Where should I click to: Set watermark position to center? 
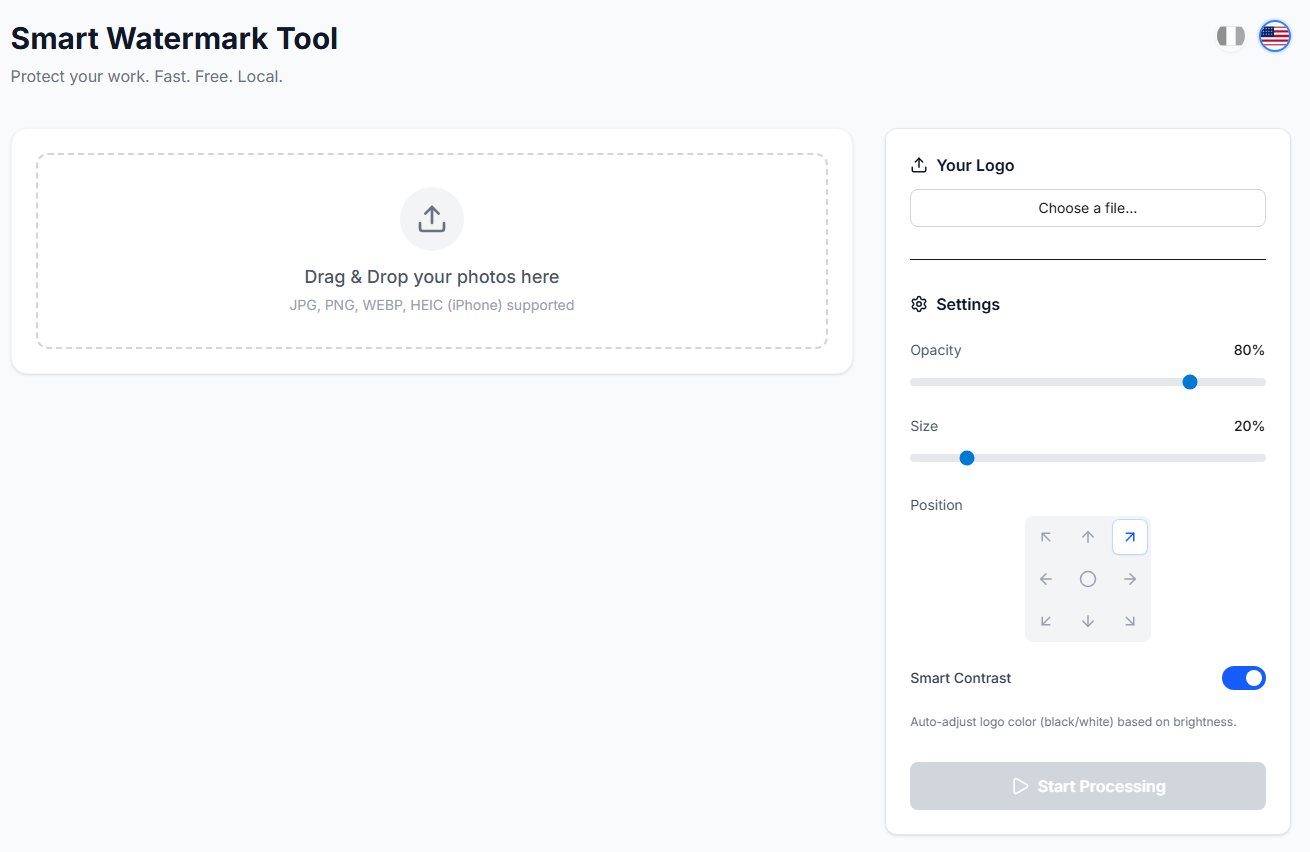point(1088,578)
